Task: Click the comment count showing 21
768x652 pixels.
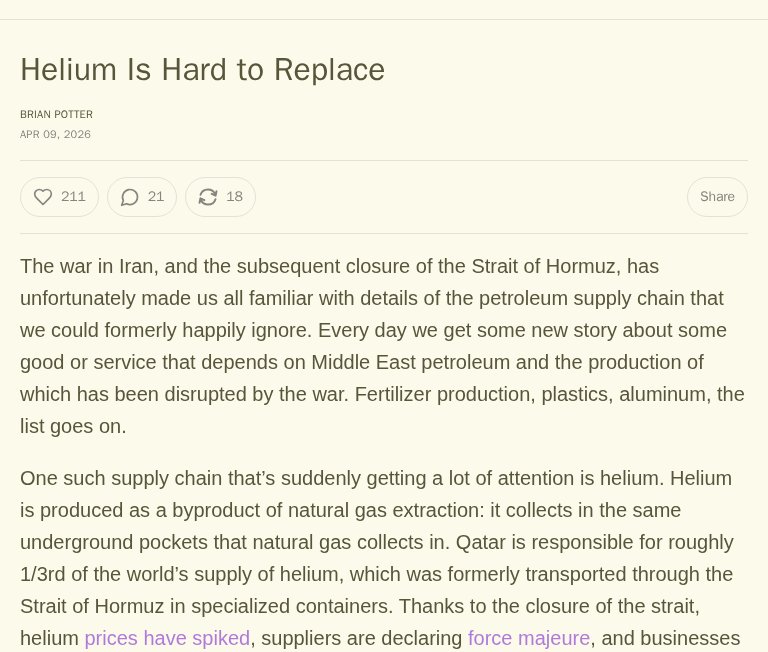Action: (156, 197)
